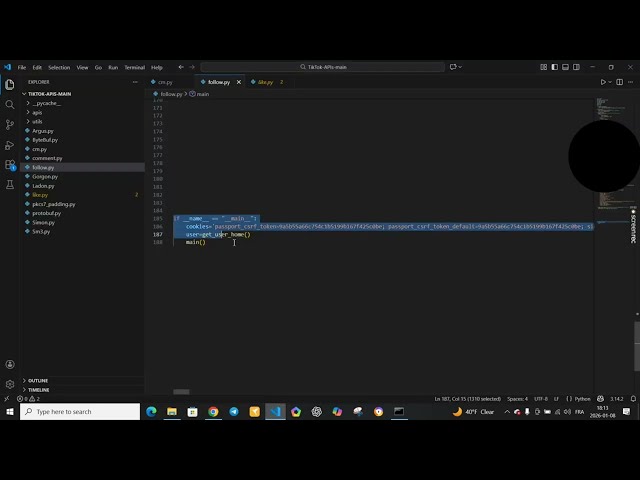Open Customize Layout in title bar
This screenshot has width=640, height=480.
click(x=544, y=67)
